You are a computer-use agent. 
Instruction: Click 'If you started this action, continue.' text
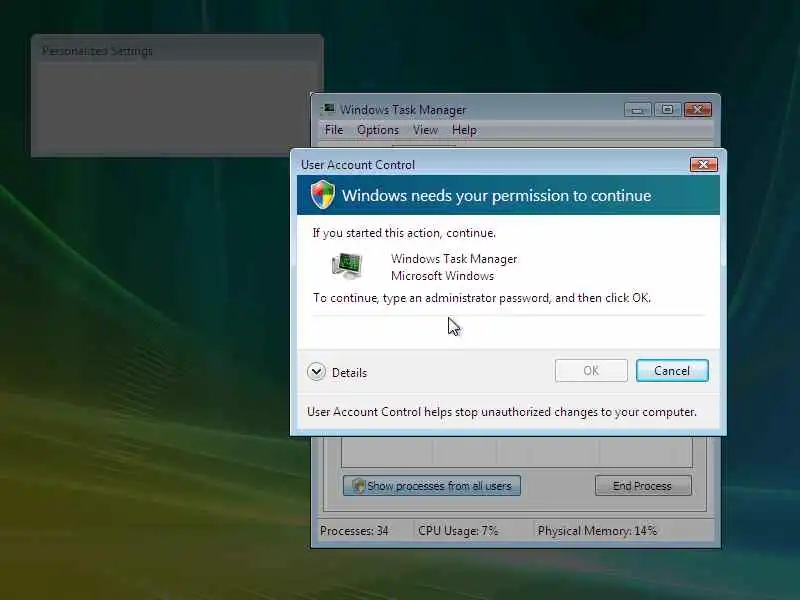click(404, 233)
